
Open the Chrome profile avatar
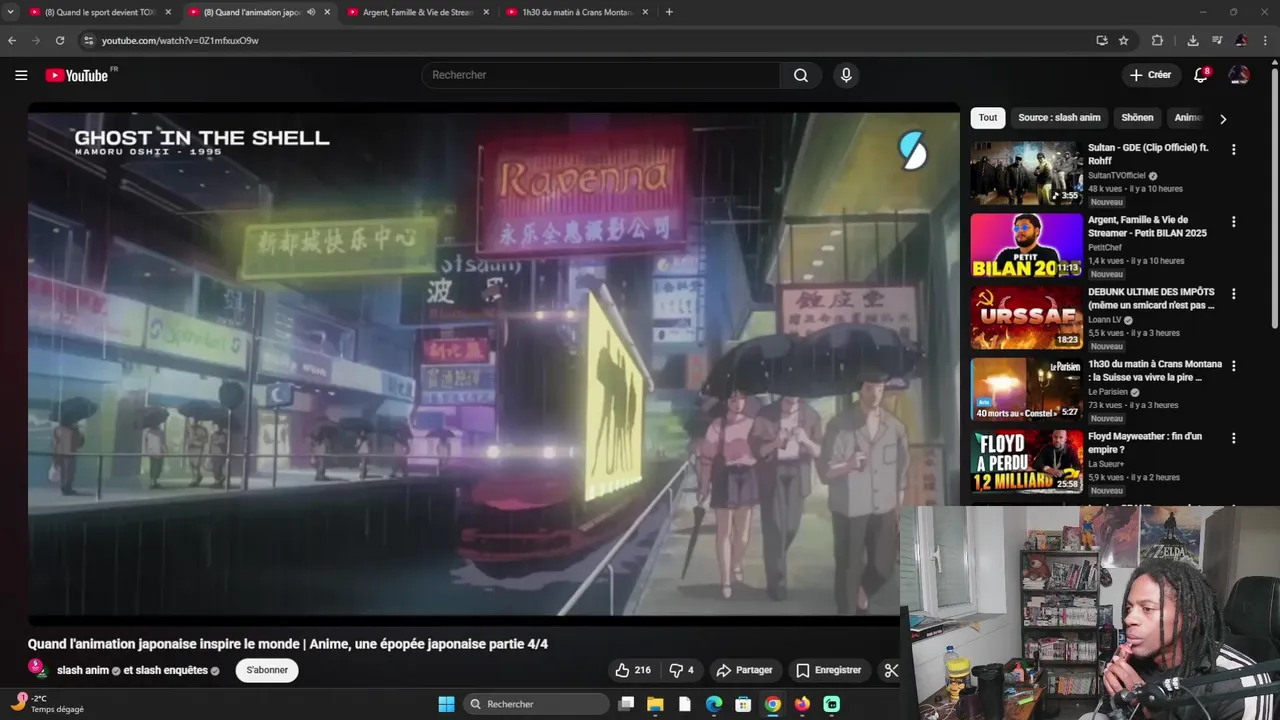tap(1241, 40)
